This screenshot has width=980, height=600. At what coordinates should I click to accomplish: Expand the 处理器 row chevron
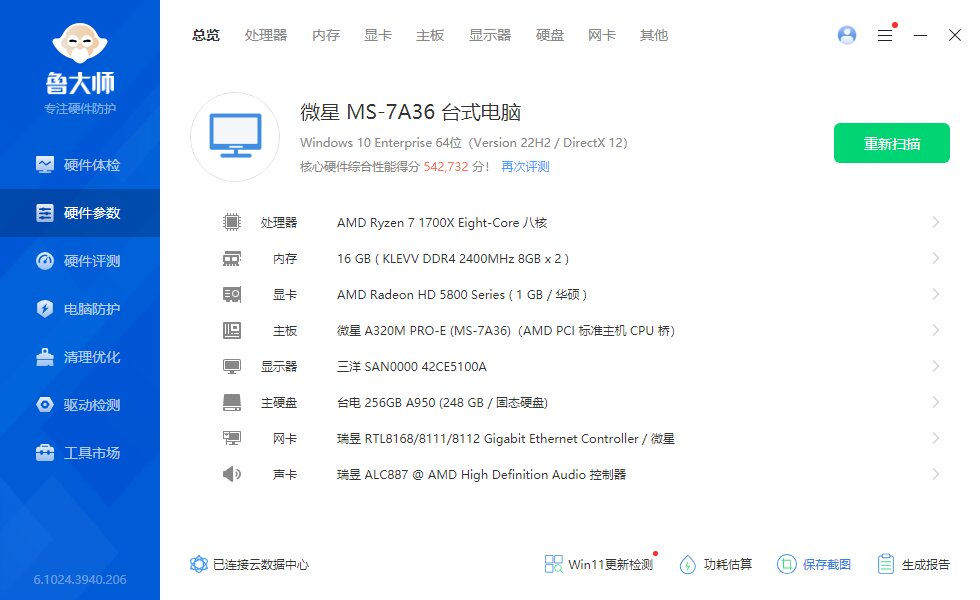click(936, 222)
